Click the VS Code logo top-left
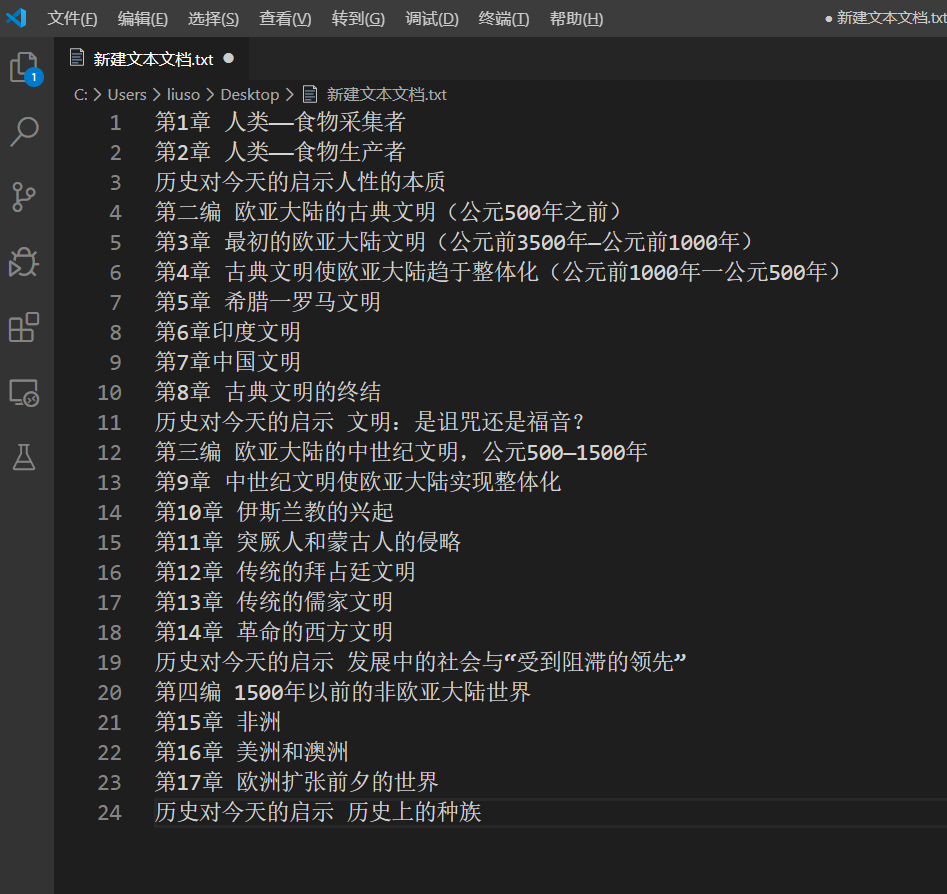This screenshot has width=947, height=894. (x=17, y=17)
